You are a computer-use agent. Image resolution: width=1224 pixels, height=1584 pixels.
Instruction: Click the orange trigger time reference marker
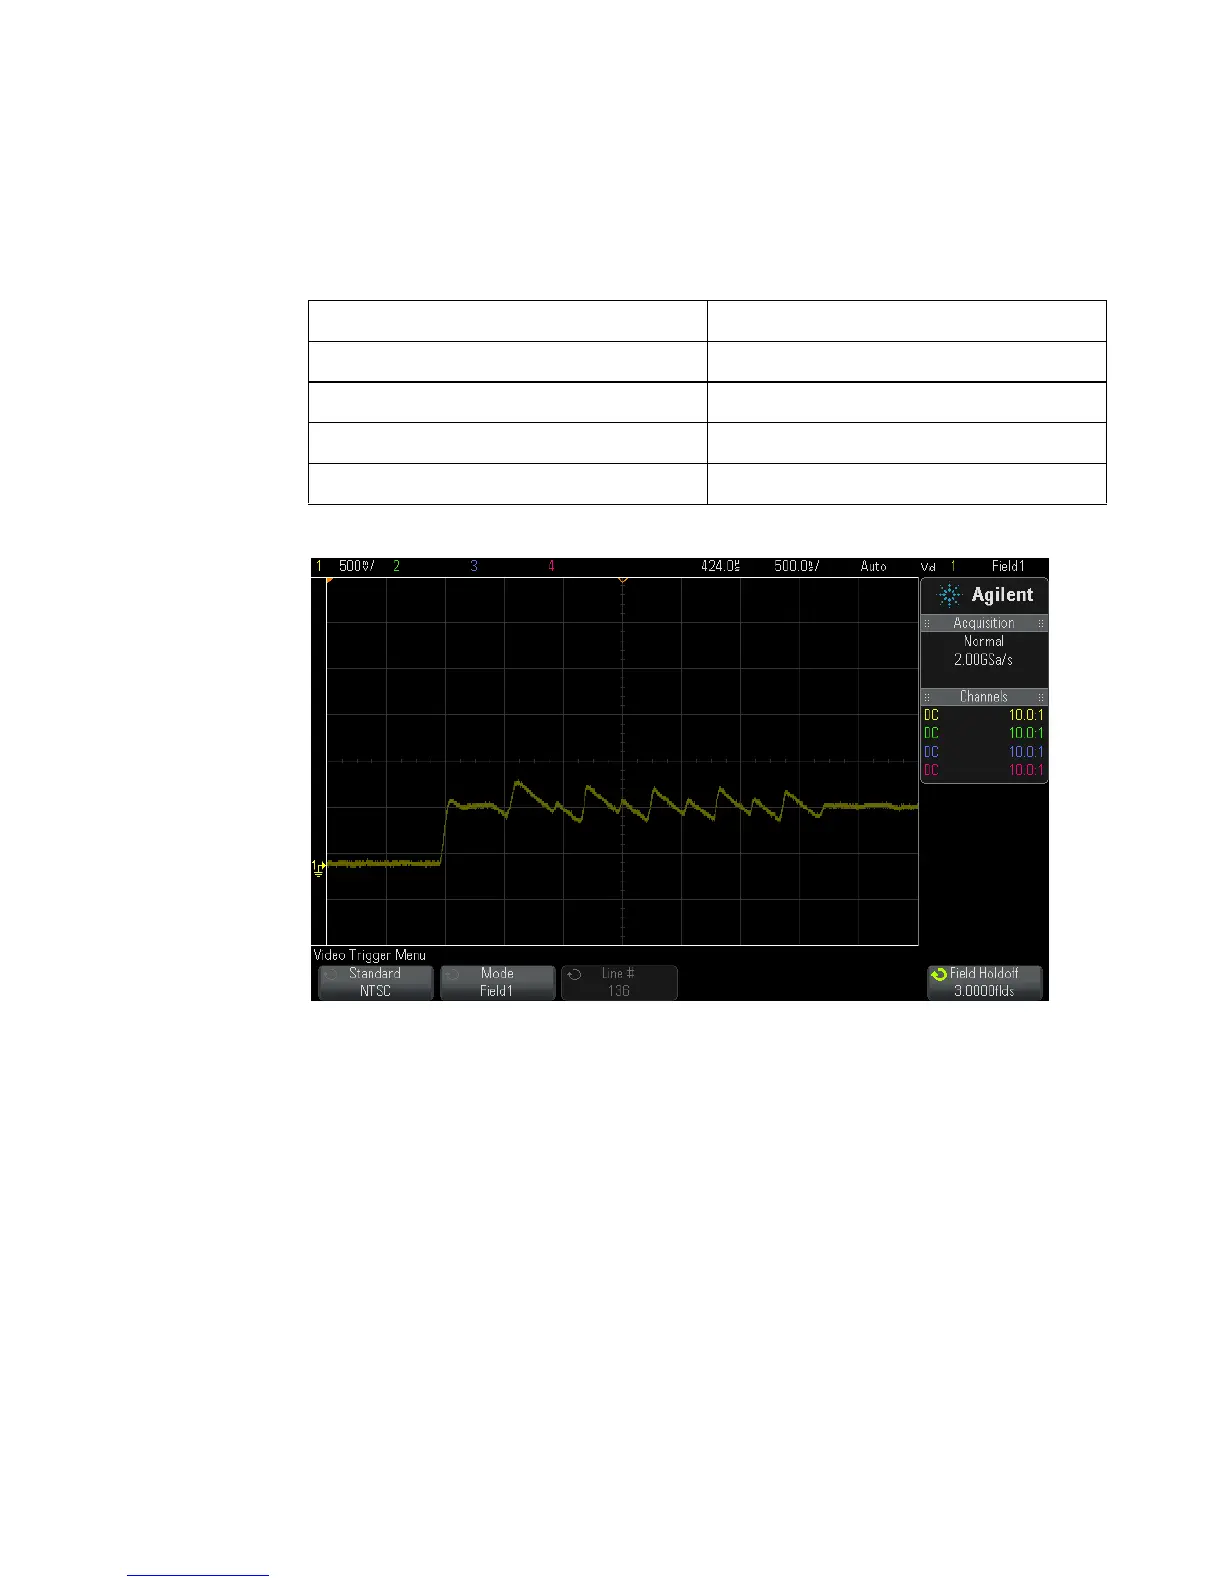point(622,580)
